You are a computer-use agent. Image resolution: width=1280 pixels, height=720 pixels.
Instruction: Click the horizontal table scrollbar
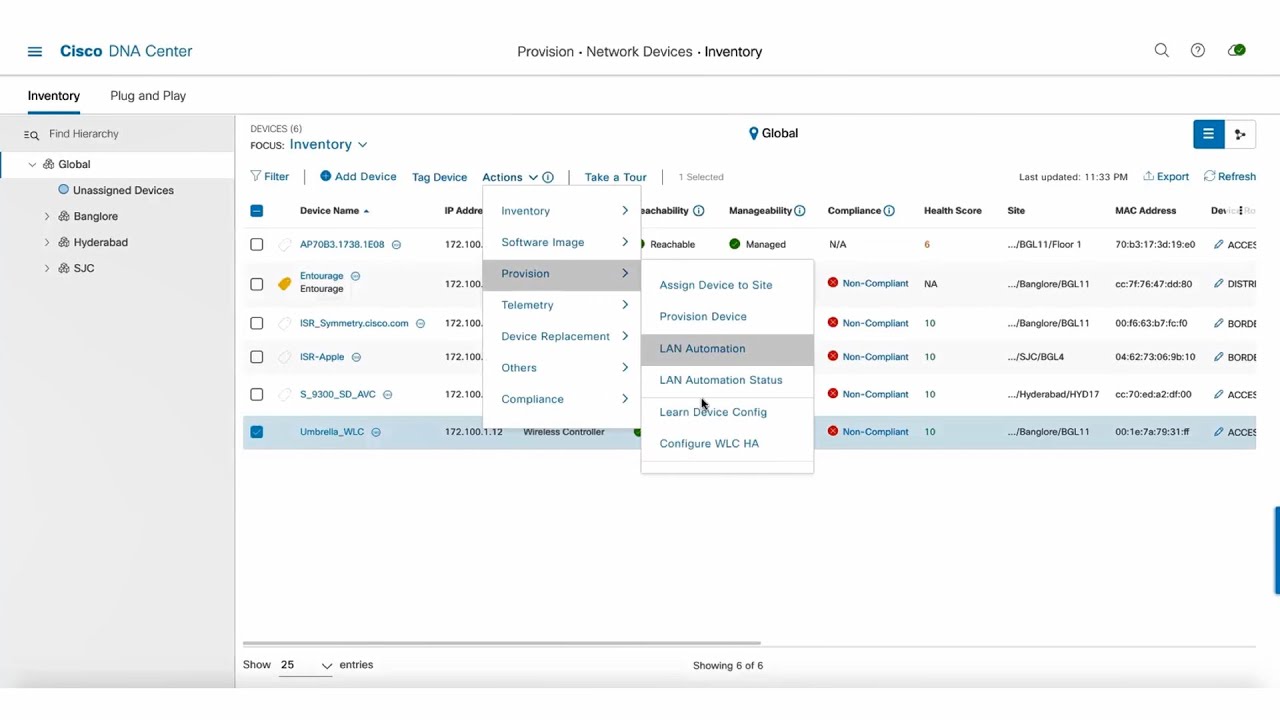501,643
